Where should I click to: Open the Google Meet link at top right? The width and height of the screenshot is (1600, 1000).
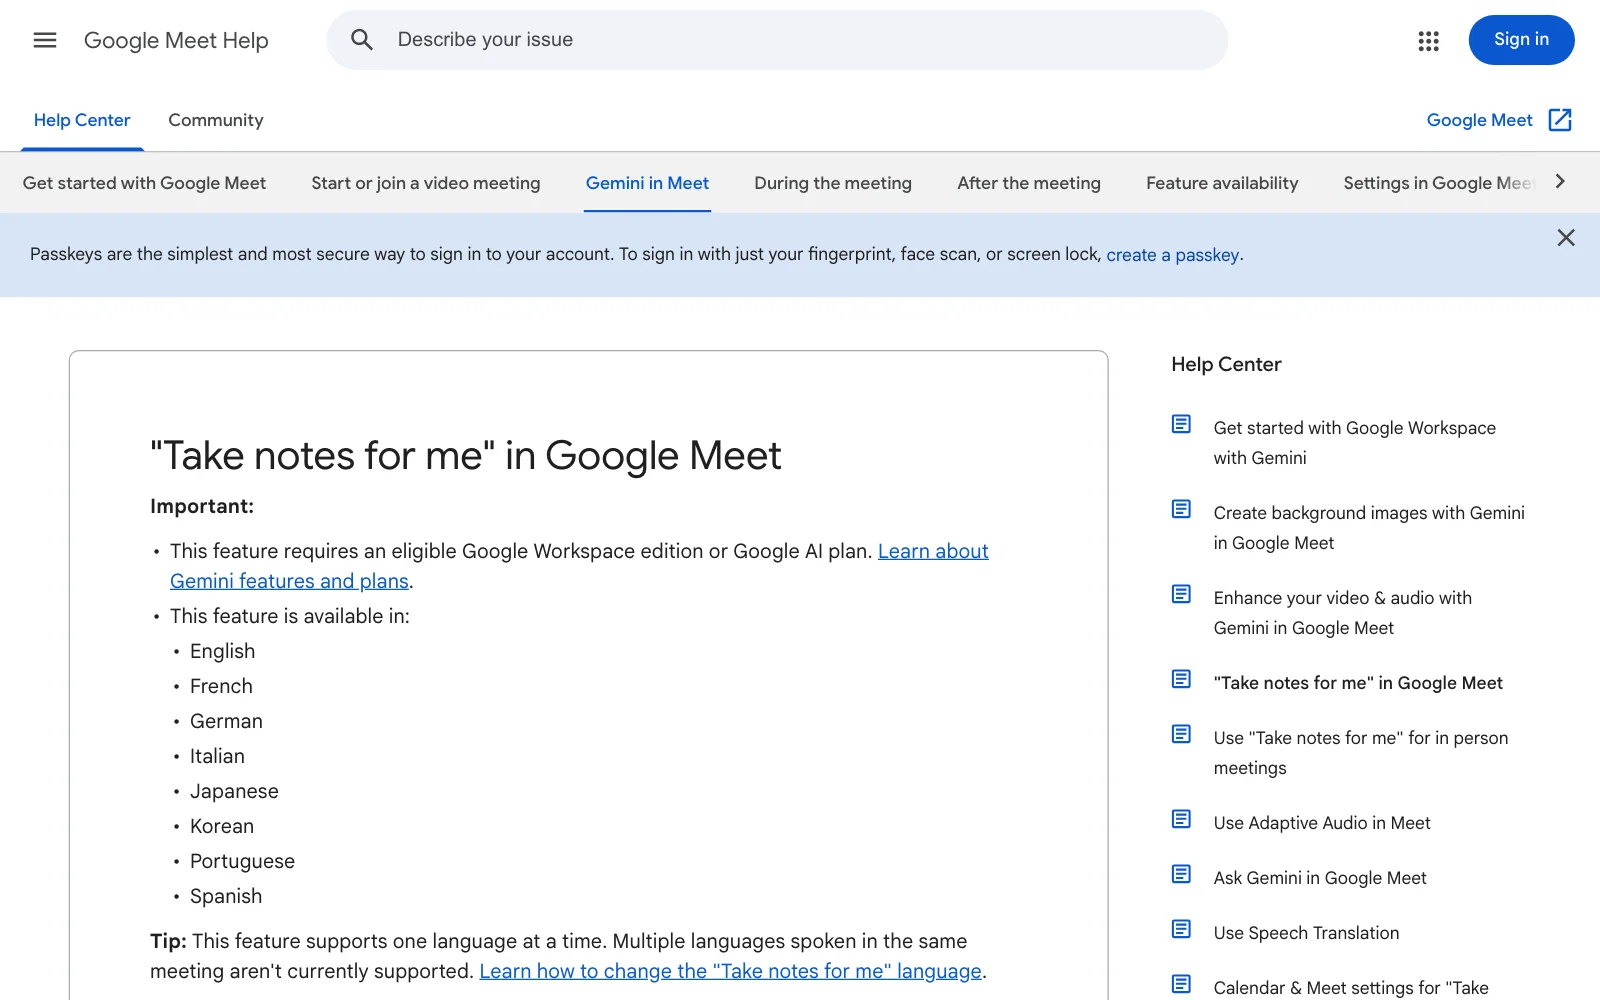1479,120
